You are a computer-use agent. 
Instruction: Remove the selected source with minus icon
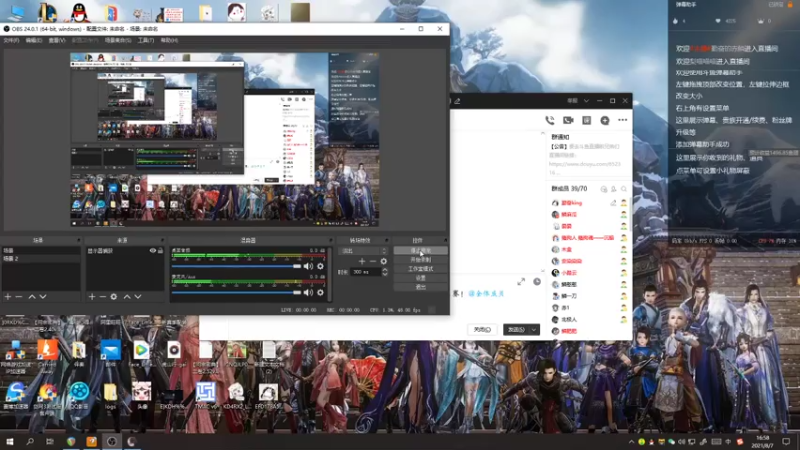(103, 296)
